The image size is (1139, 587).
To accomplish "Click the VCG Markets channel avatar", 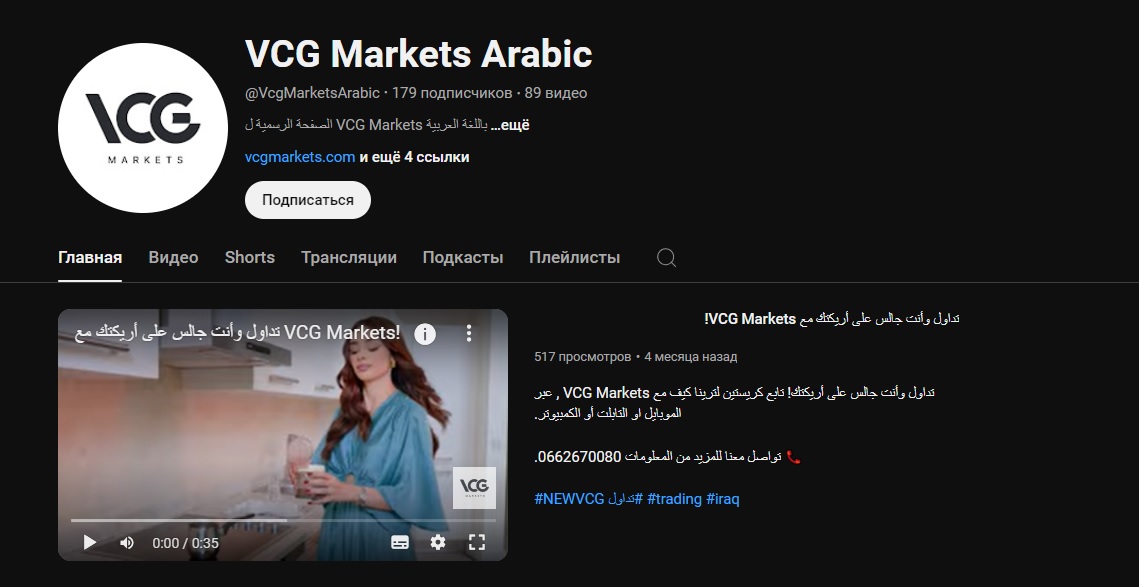I will (143, 128).
